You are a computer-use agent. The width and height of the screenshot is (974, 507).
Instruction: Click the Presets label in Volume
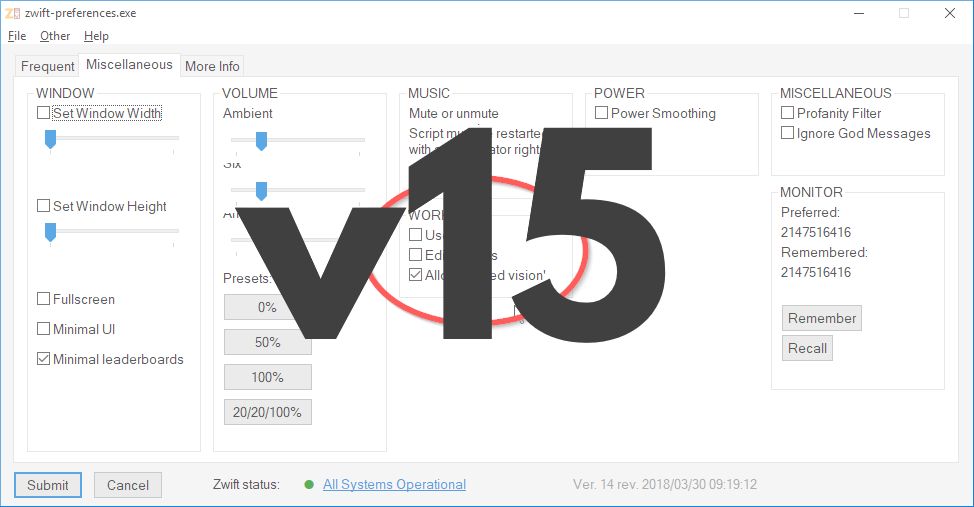[247, 278]
